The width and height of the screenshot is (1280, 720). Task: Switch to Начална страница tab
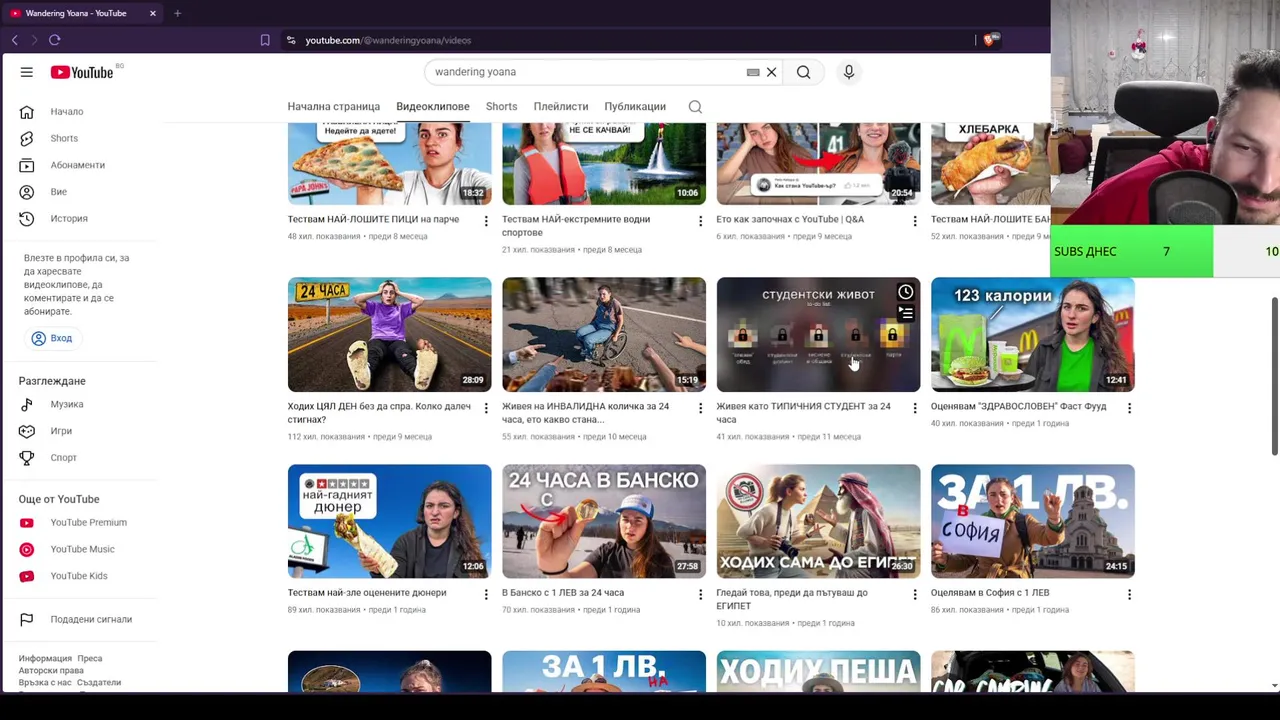tap(333, 107)
